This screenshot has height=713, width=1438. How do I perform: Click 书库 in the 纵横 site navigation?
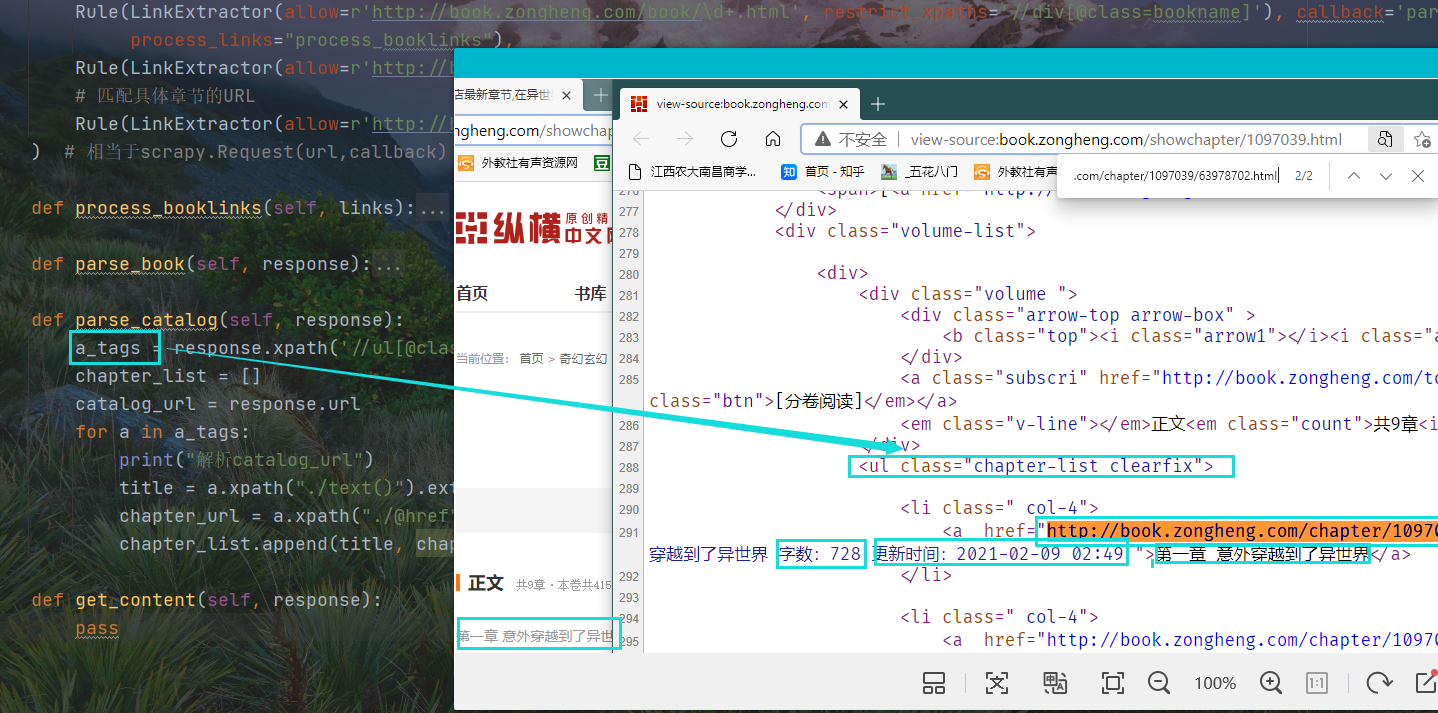(x=590, y=293)
